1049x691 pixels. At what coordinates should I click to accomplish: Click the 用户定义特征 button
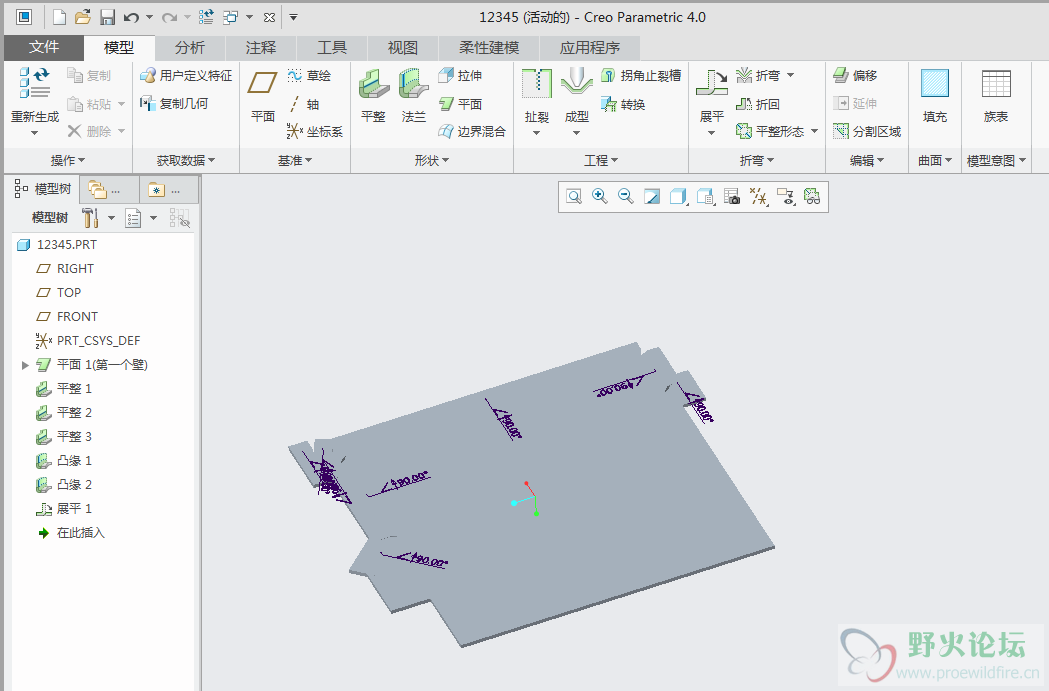coord(186,76)
